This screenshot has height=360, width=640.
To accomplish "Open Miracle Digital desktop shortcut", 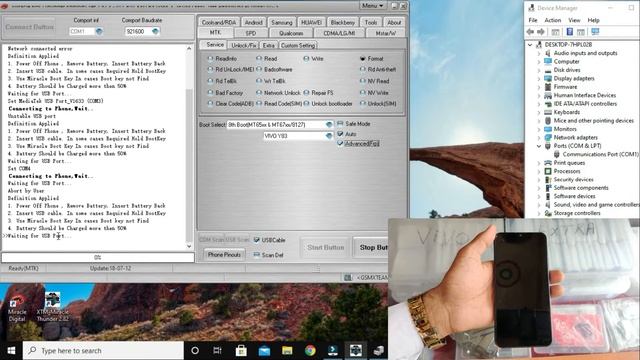I will point(17,307).
